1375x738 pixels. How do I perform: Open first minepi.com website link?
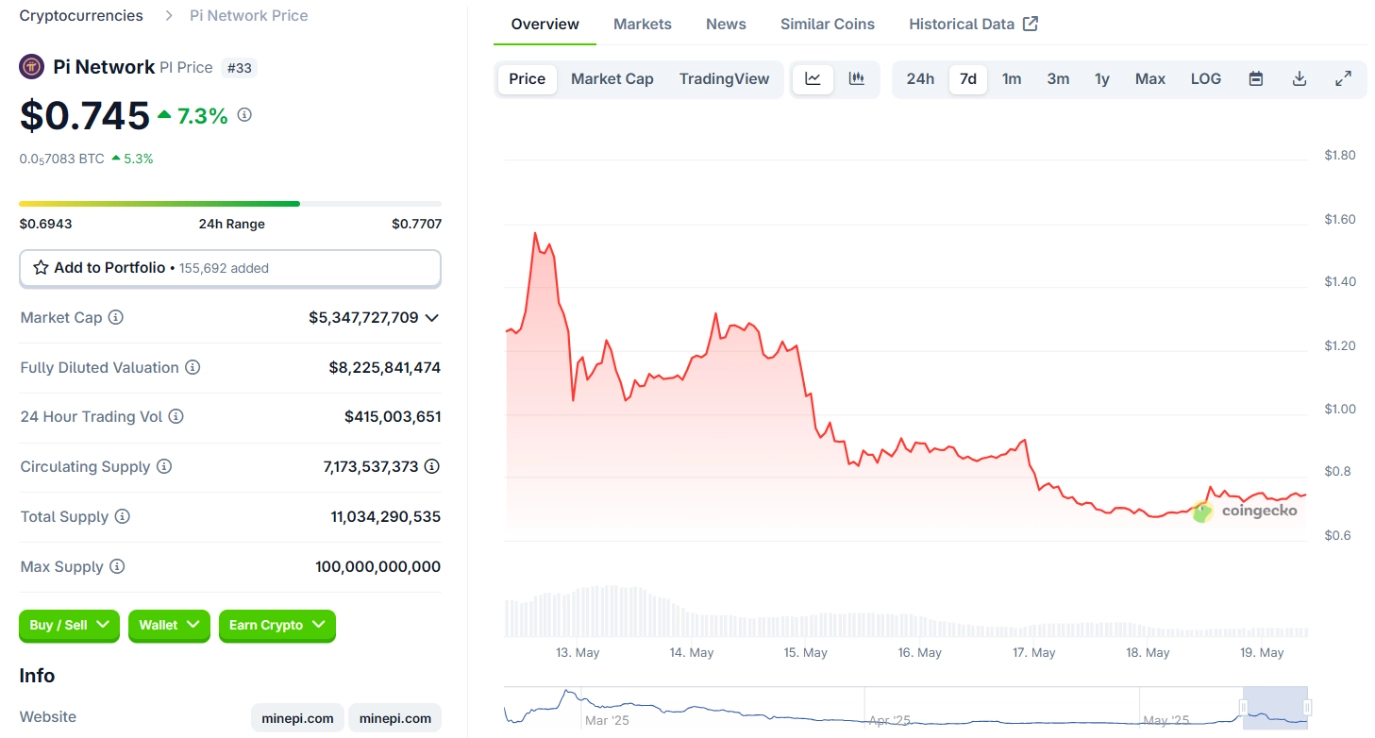click(x=297, y=718)
